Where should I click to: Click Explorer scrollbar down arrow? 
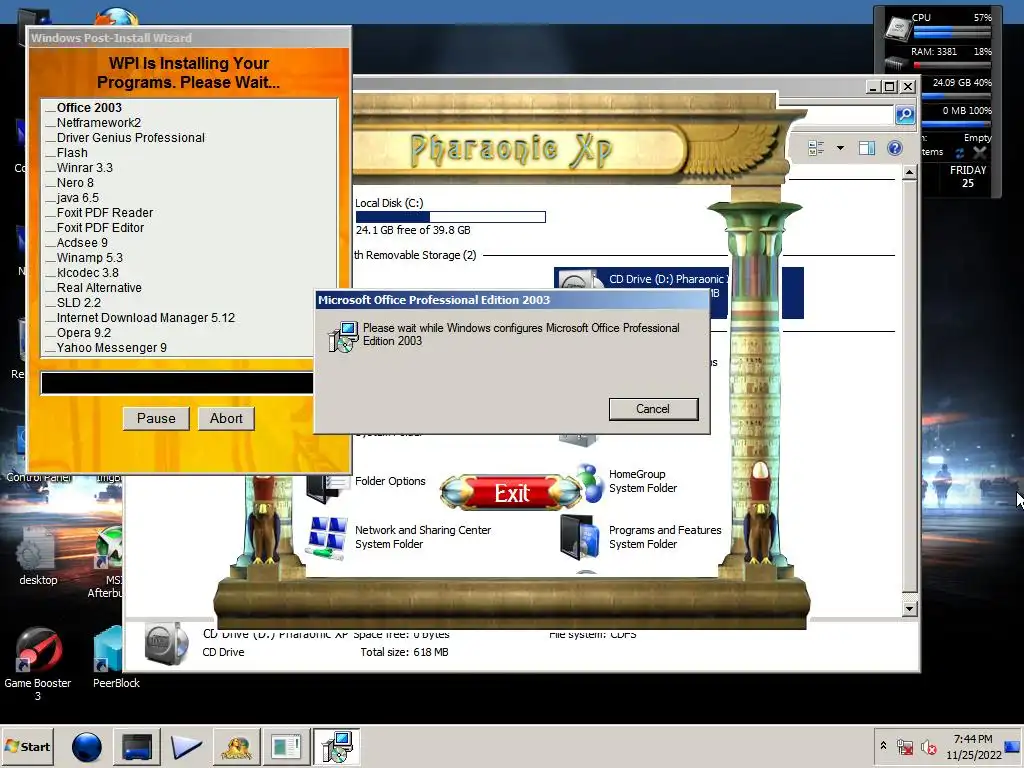(909, 609)
